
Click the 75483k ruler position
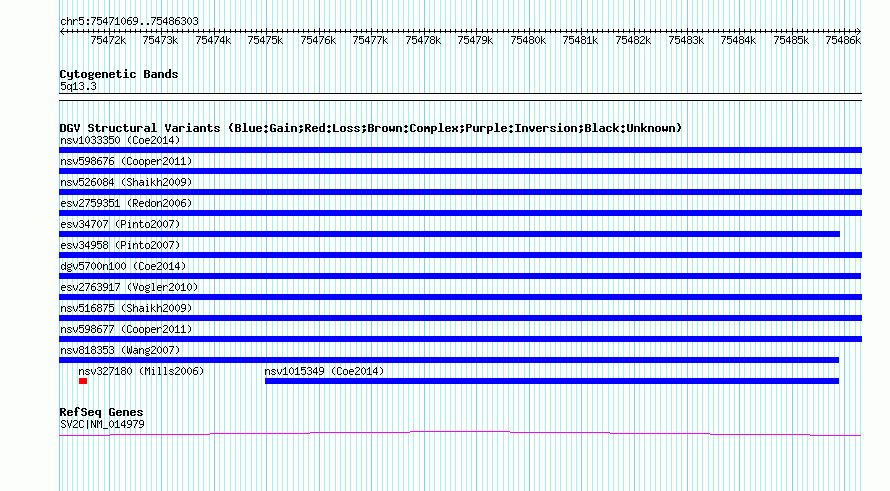(686, 40)
